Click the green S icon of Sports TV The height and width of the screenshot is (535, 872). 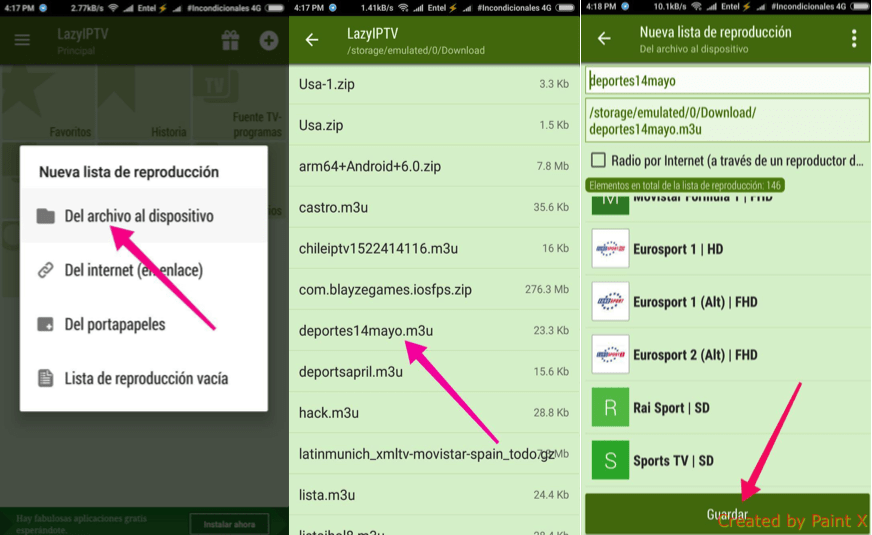(x=610, y=460)
